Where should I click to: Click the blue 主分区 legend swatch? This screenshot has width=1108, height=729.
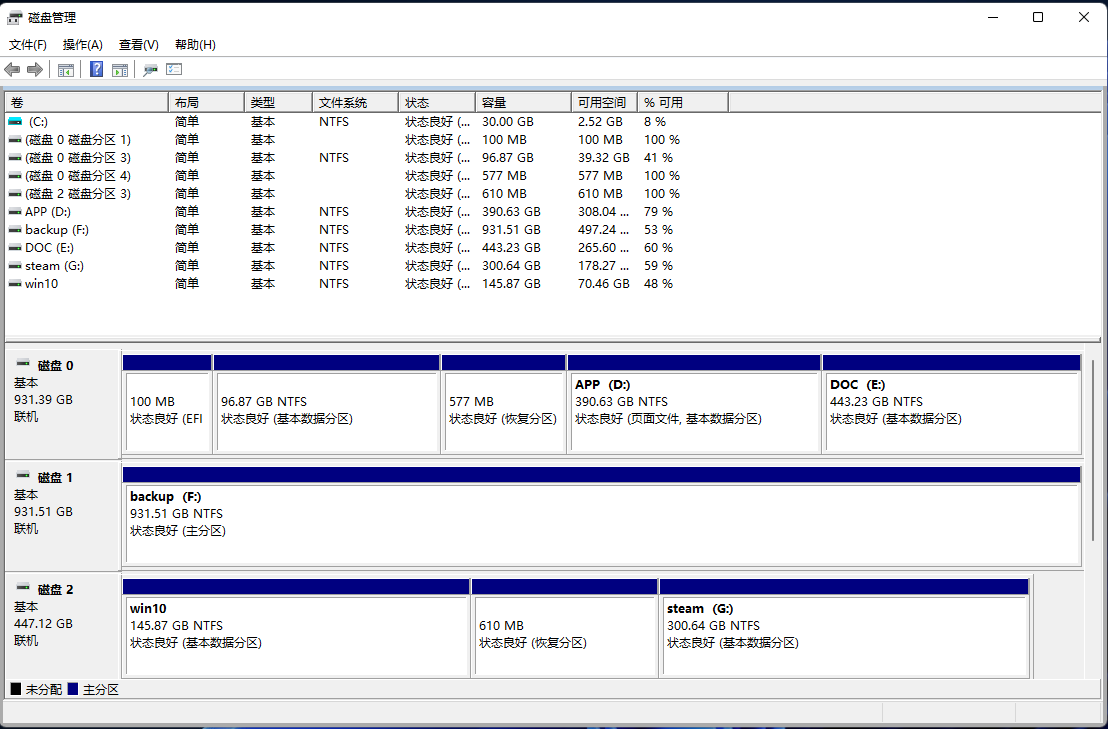point(73,690)
